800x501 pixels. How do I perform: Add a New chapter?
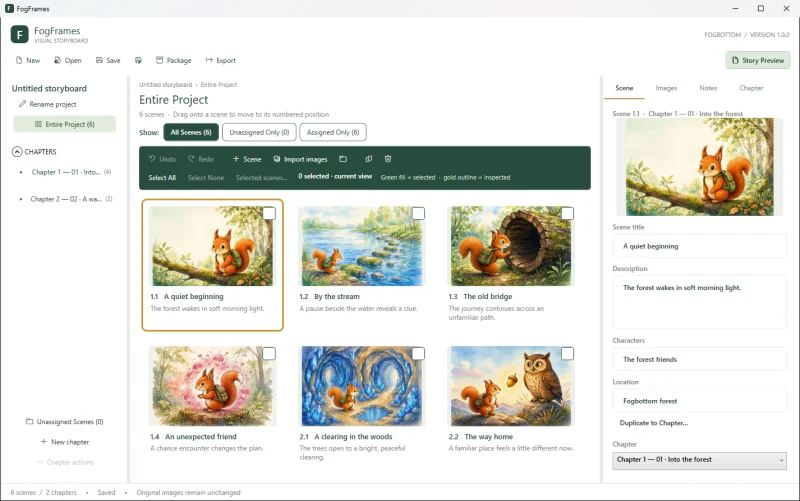(65, 442)
